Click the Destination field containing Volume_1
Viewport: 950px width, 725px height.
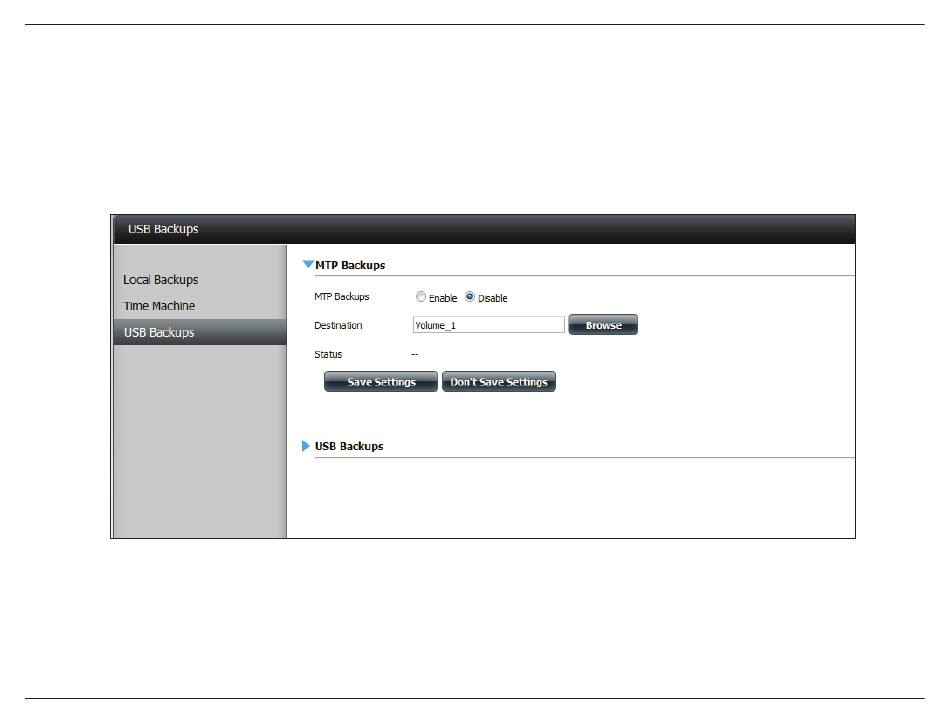[x=488, y=325]
